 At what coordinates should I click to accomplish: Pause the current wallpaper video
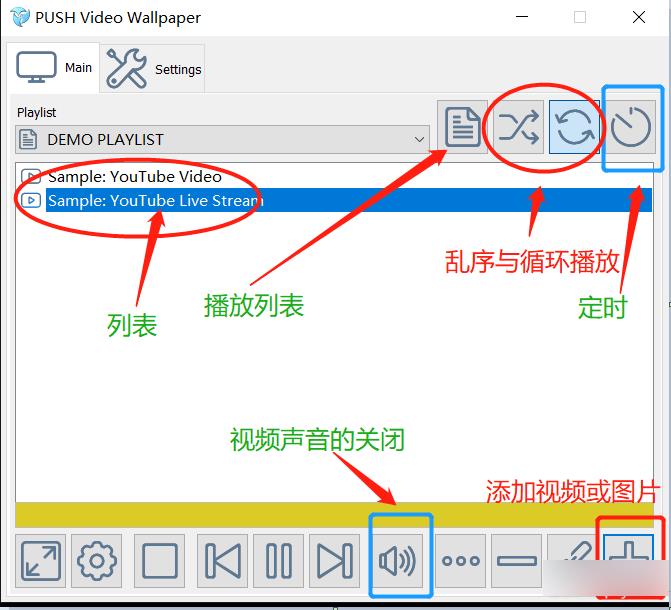pos(279,561)
